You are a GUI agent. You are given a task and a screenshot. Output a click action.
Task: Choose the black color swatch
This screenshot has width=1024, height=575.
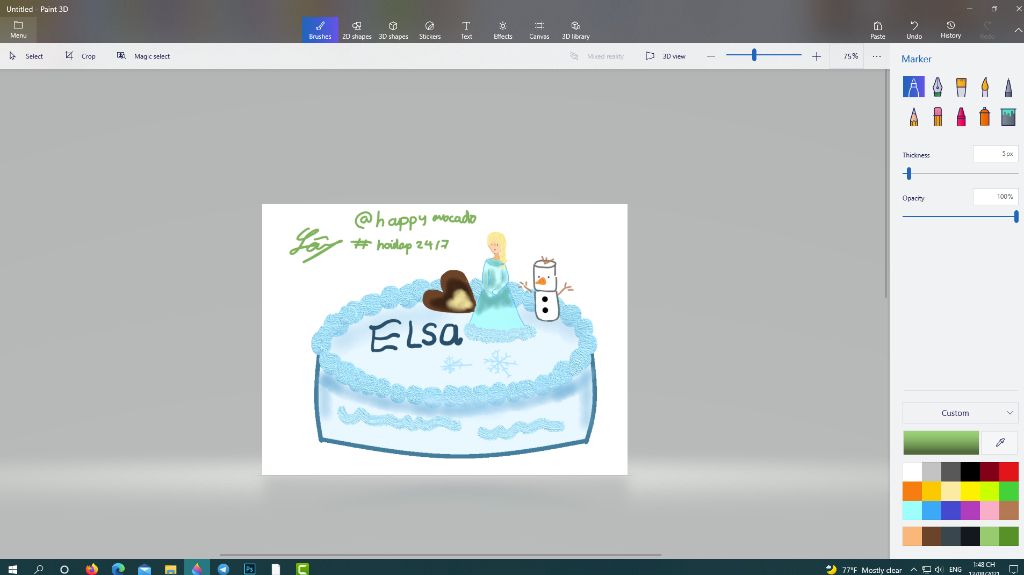(x=970, y=471)
